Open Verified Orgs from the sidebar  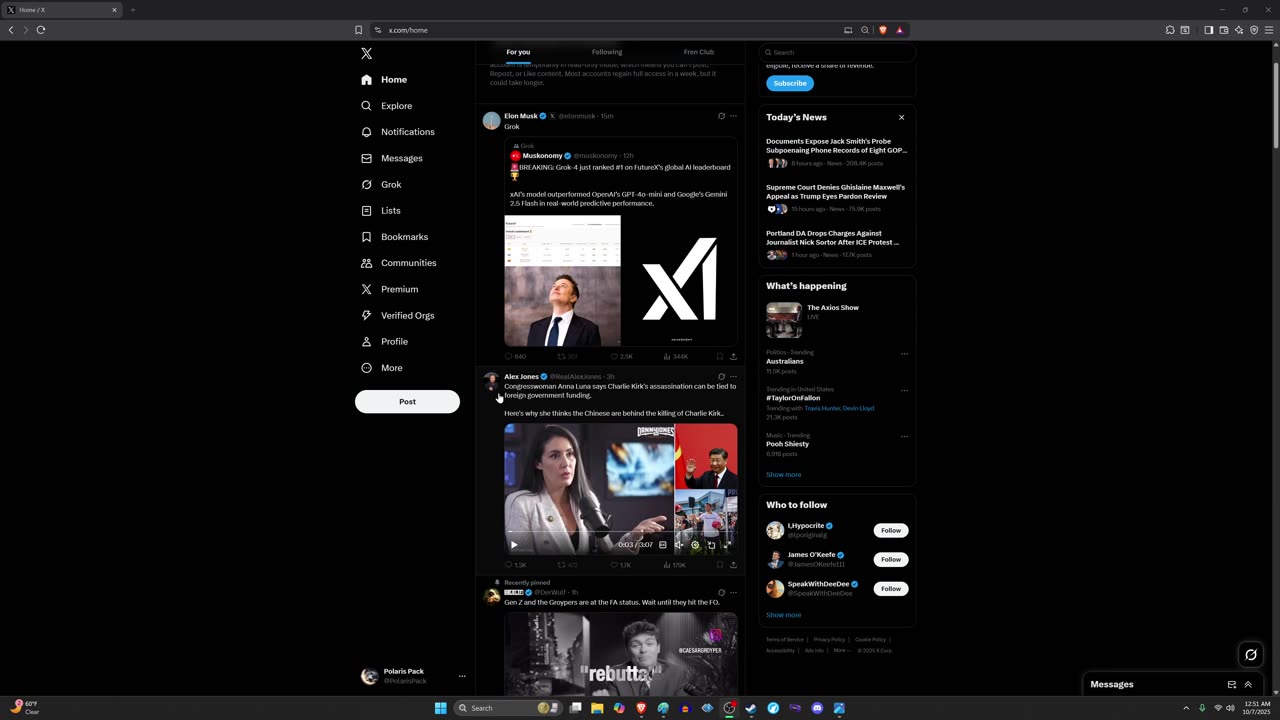tap(397, 315)
